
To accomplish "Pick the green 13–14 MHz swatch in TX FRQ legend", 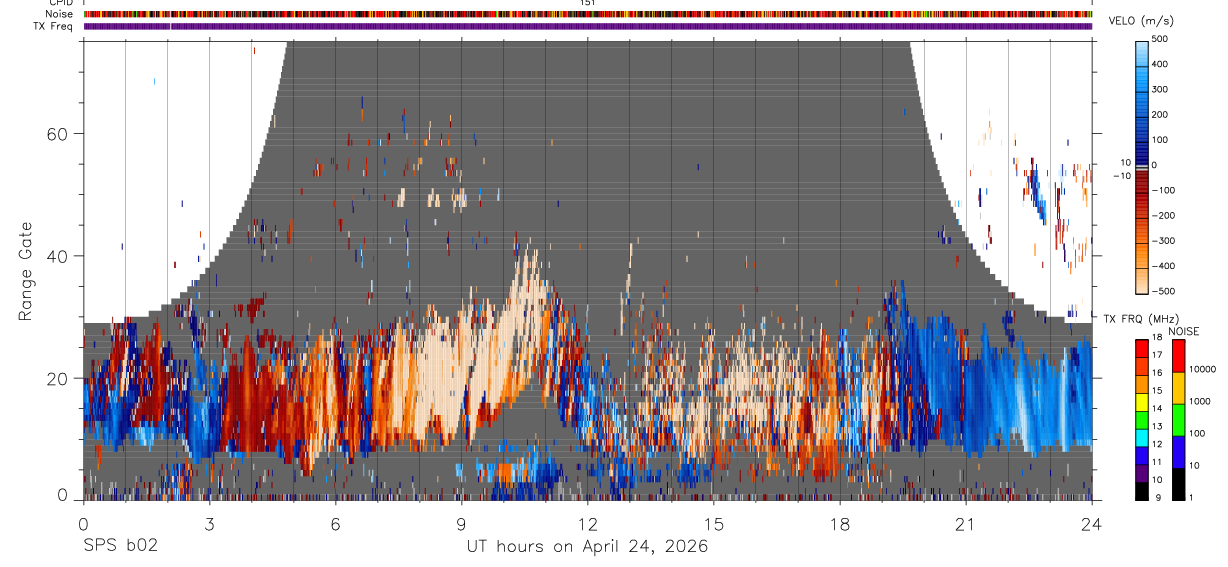I will tap(1142, 420).
